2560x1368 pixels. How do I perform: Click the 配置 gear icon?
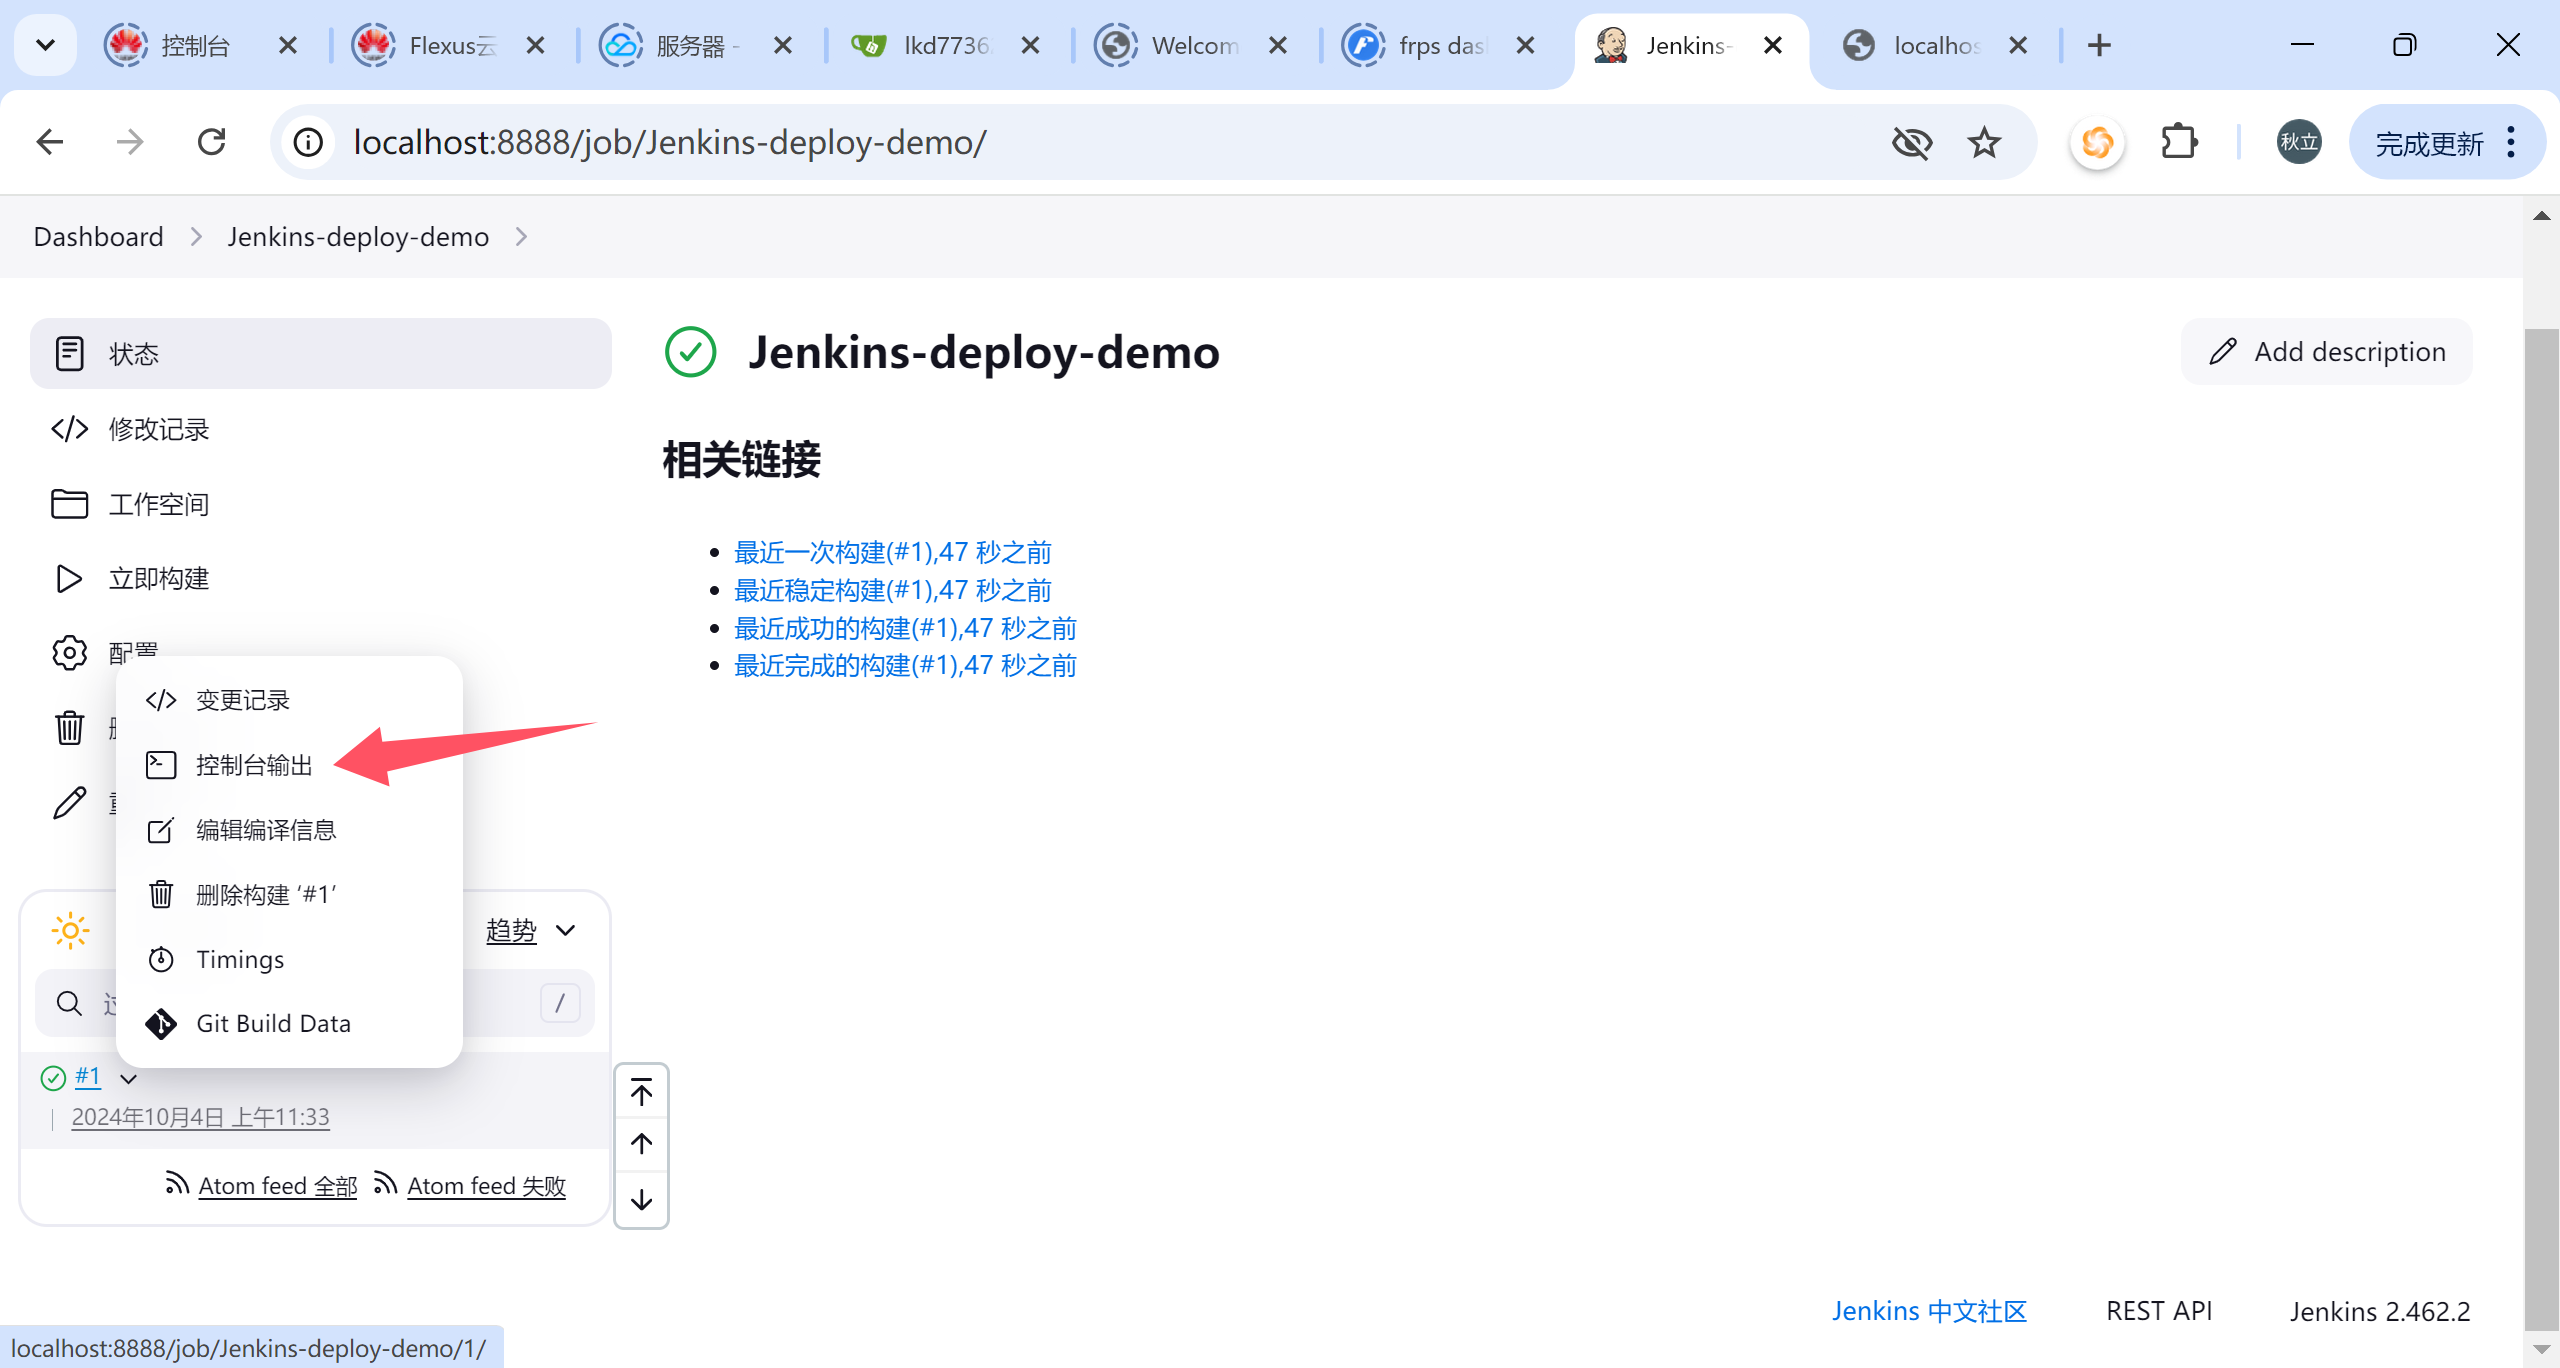[68, 653]
